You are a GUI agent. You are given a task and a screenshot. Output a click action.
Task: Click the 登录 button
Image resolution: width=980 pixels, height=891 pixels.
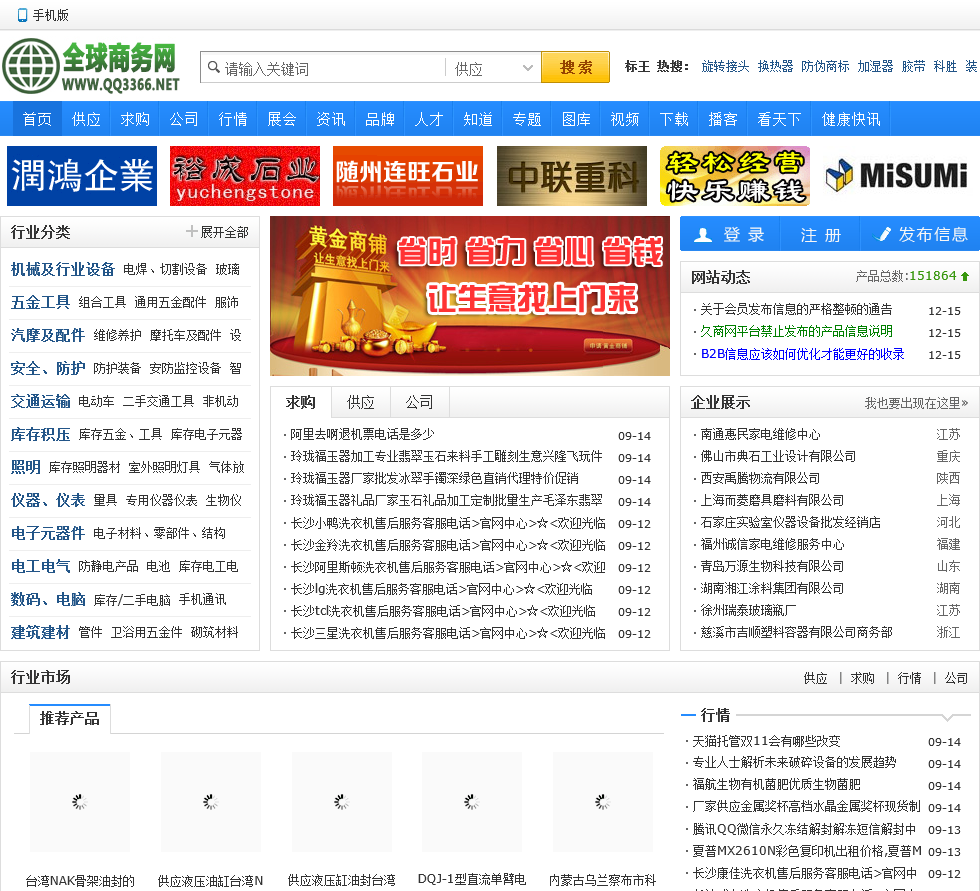pyautogui.click(x=731, y=234)
